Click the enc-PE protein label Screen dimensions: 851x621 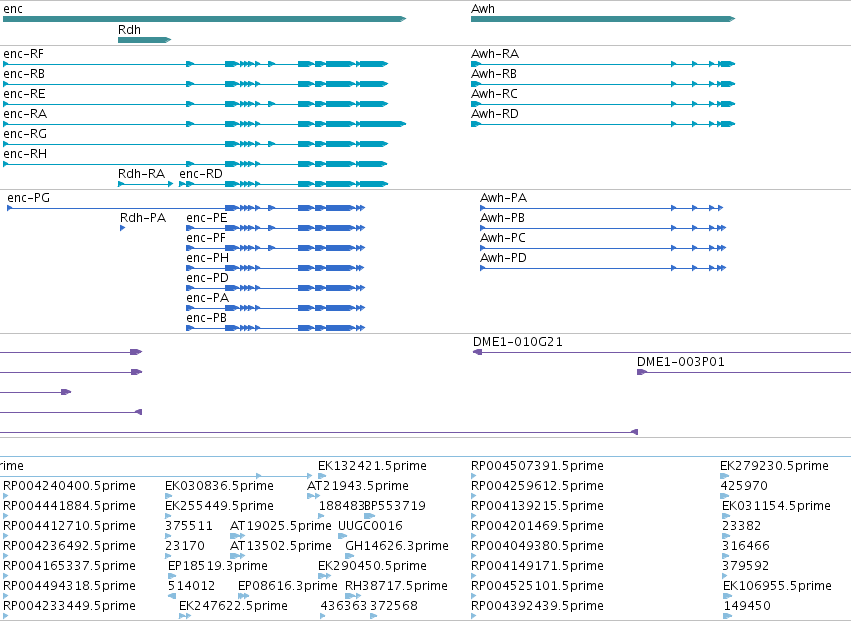[x=207, y=218]
